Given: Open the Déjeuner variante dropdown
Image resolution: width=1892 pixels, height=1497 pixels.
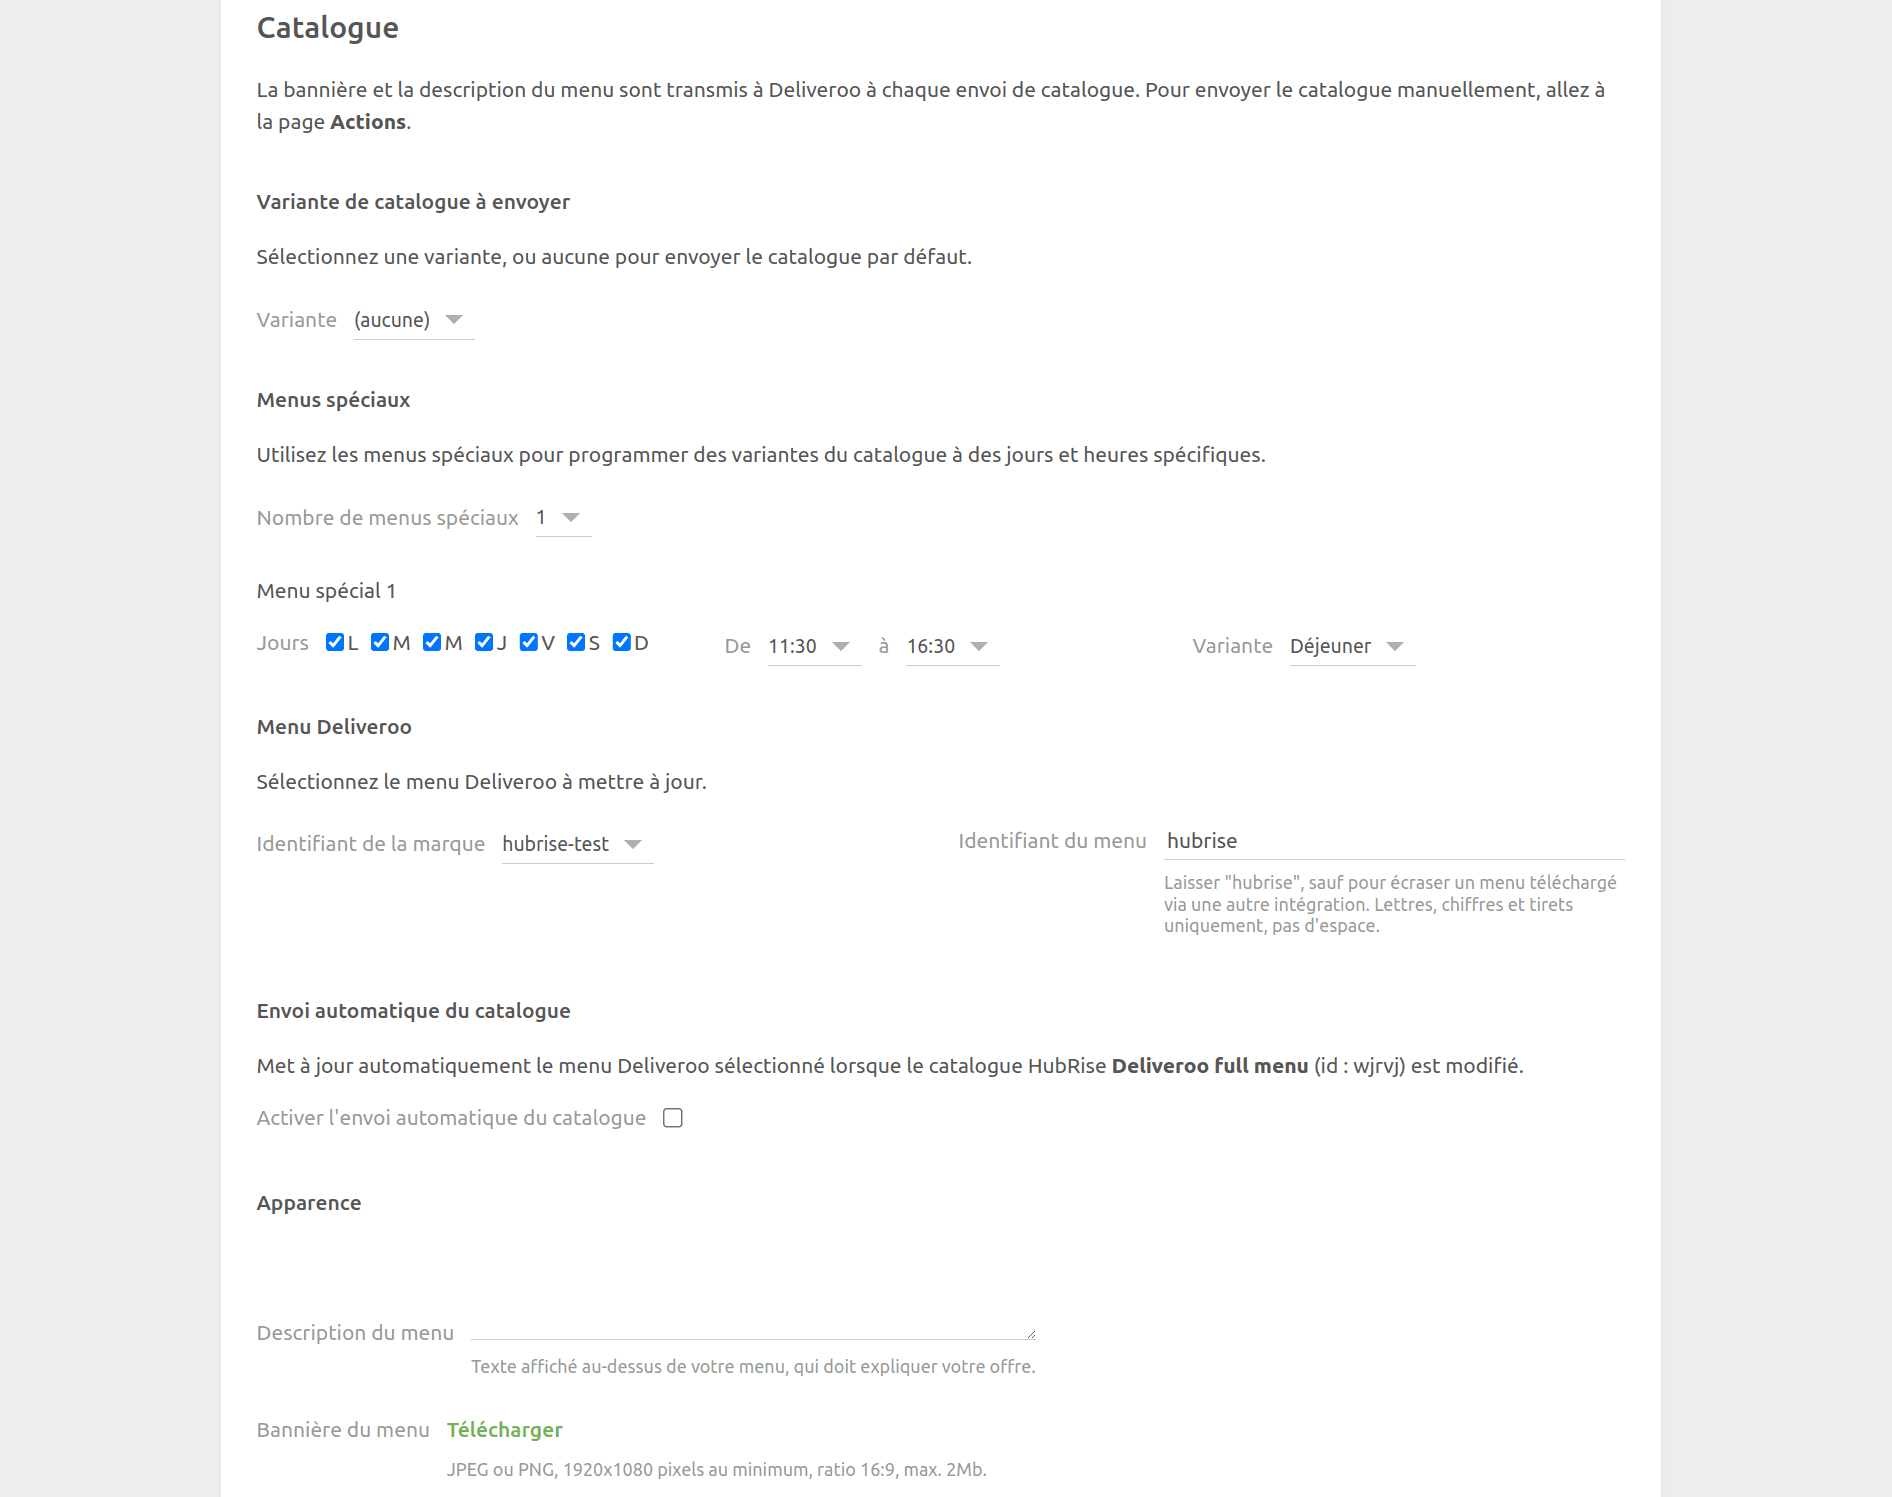Looking at the screenshot, I should point(1350,646).
